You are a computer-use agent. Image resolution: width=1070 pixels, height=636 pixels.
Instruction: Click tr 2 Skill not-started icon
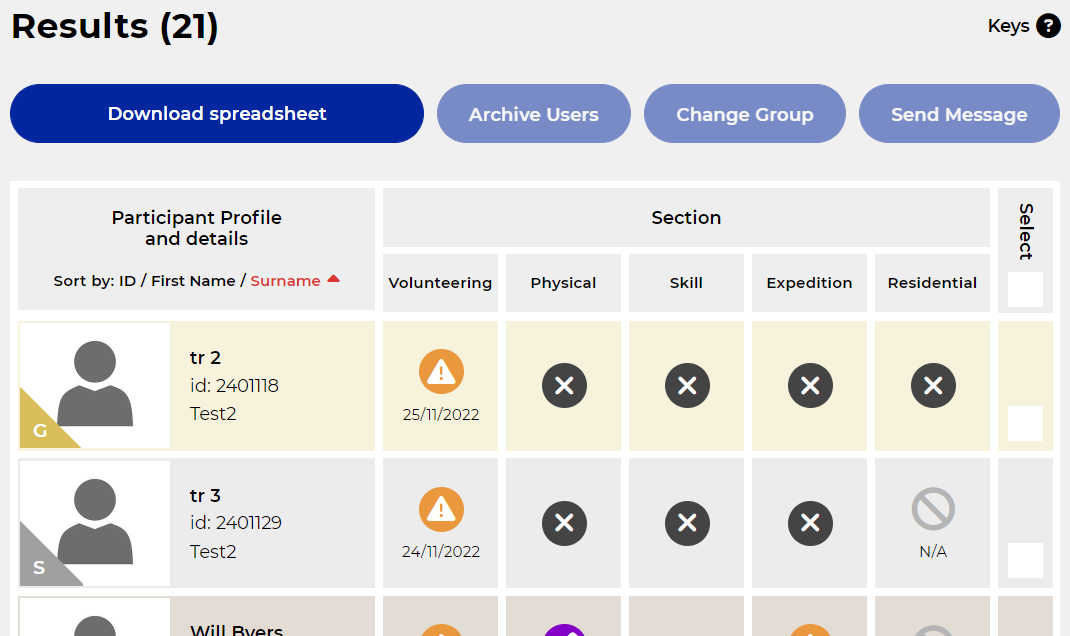[x=687, y=386]
